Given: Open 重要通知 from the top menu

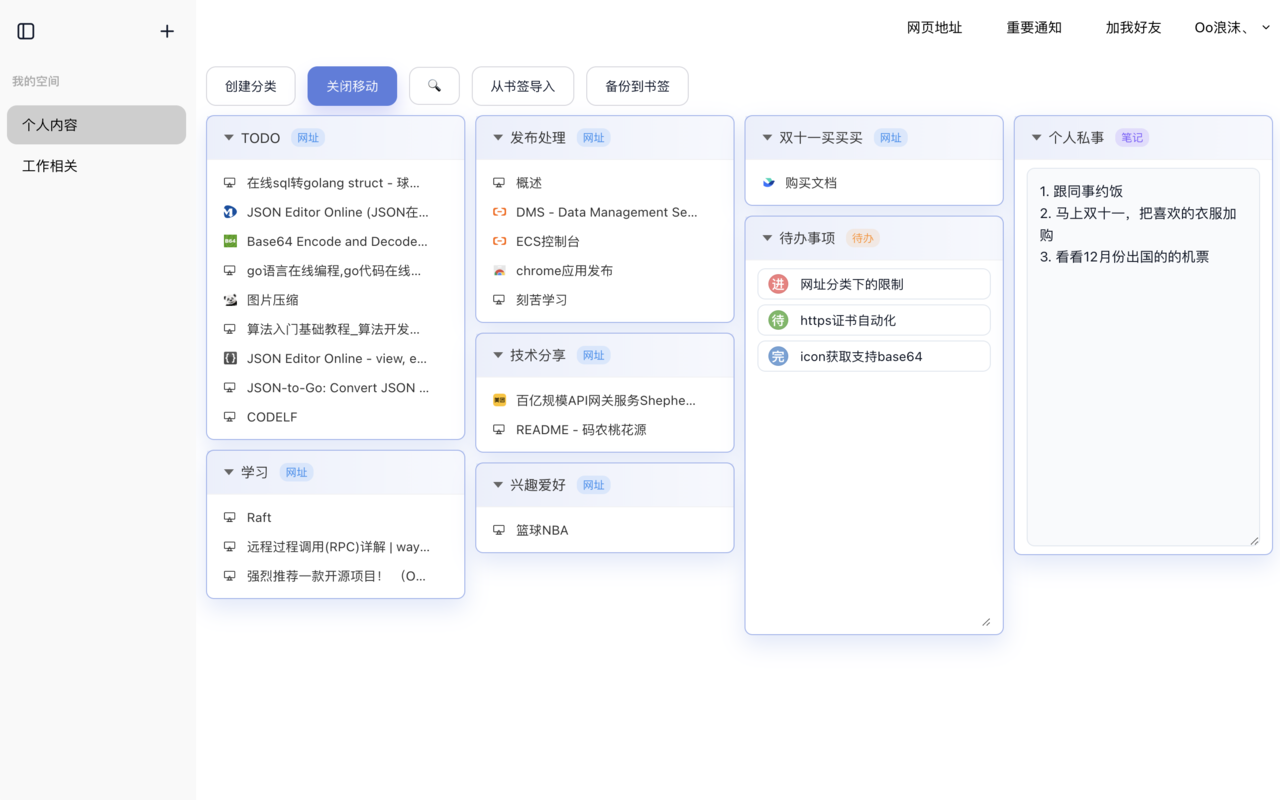Looking at the screenshot, I should [x=1034, y=28].
